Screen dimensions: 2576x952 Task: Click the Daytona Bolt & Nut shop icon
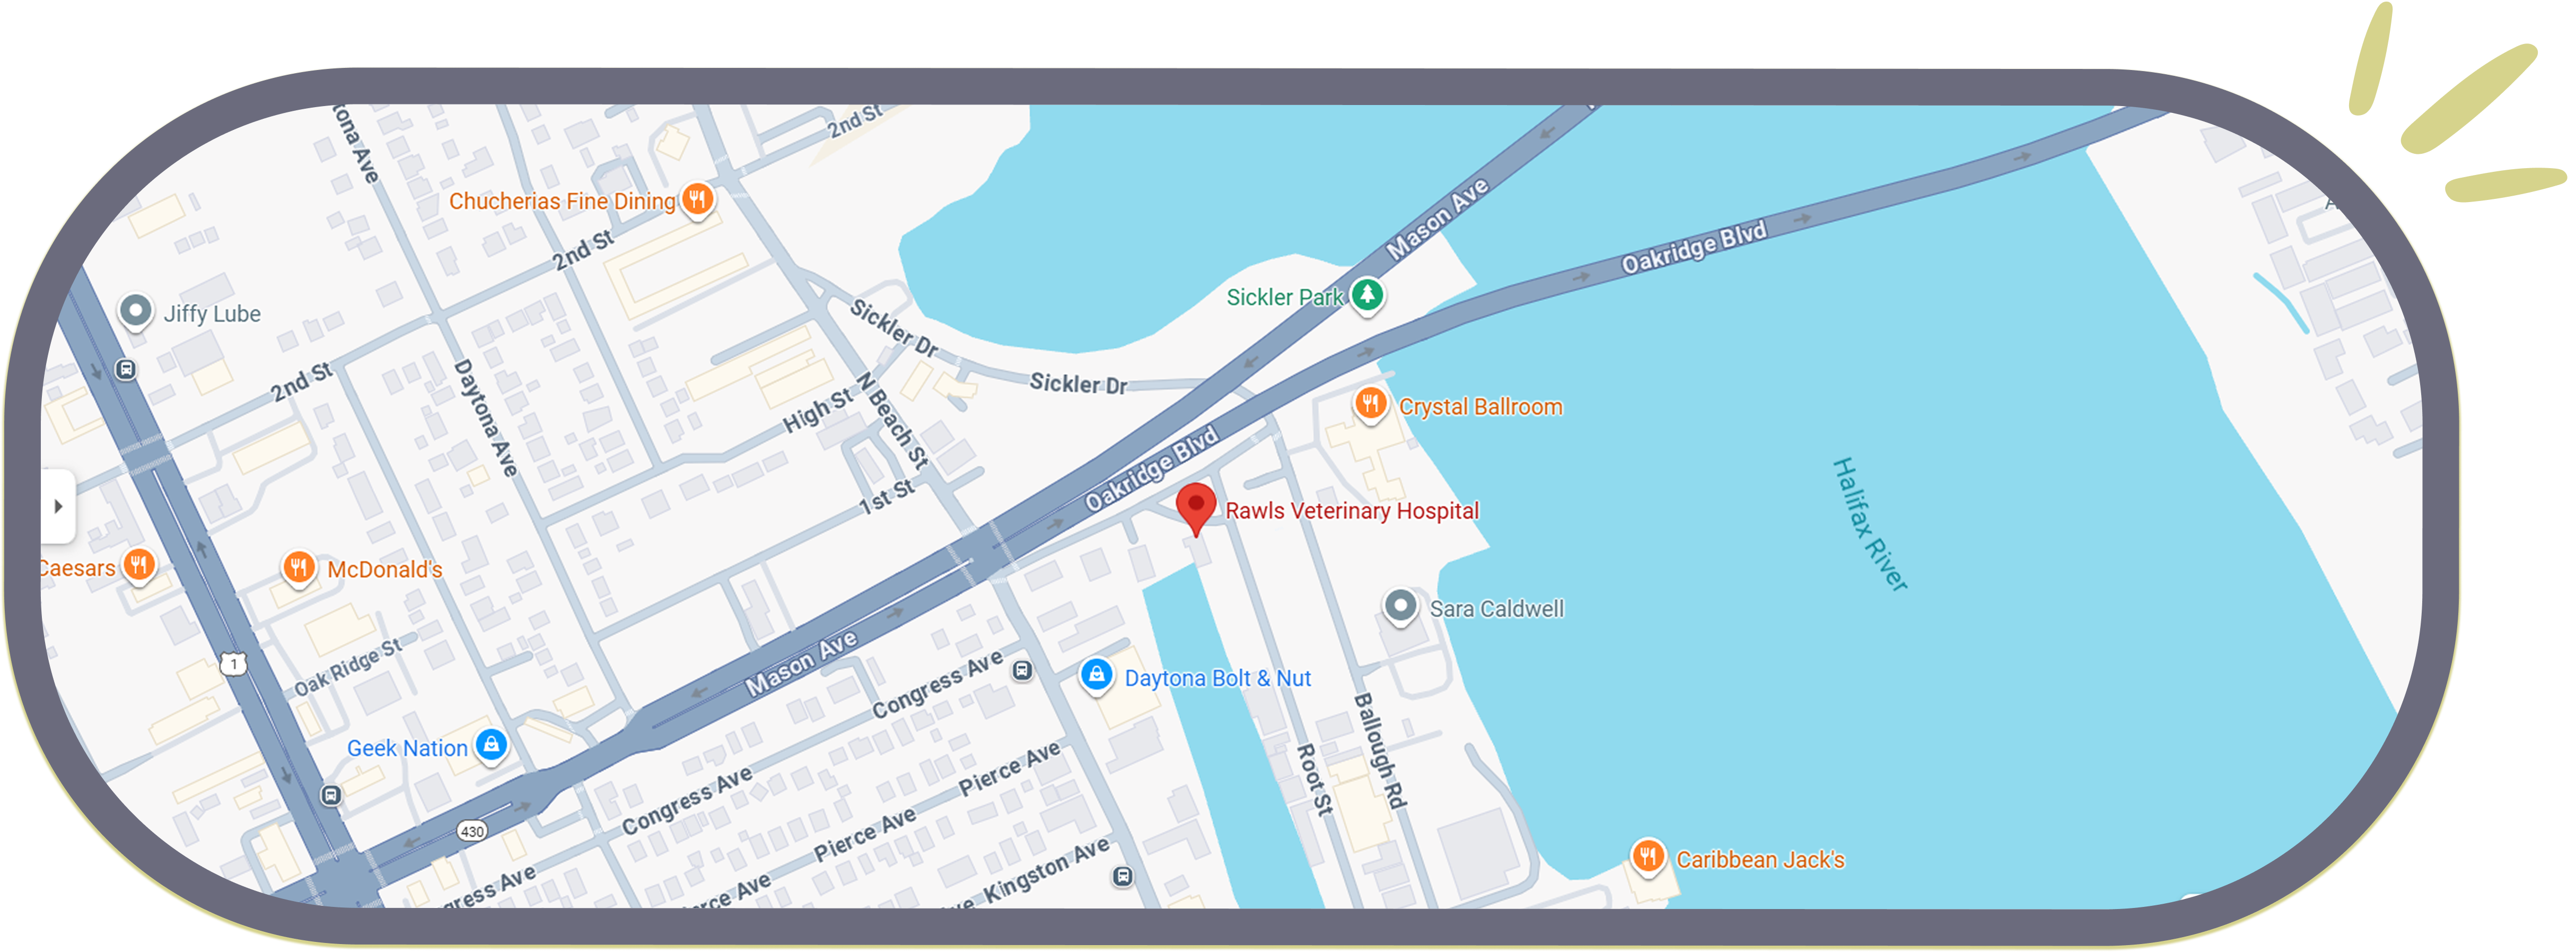point(1096,675)
